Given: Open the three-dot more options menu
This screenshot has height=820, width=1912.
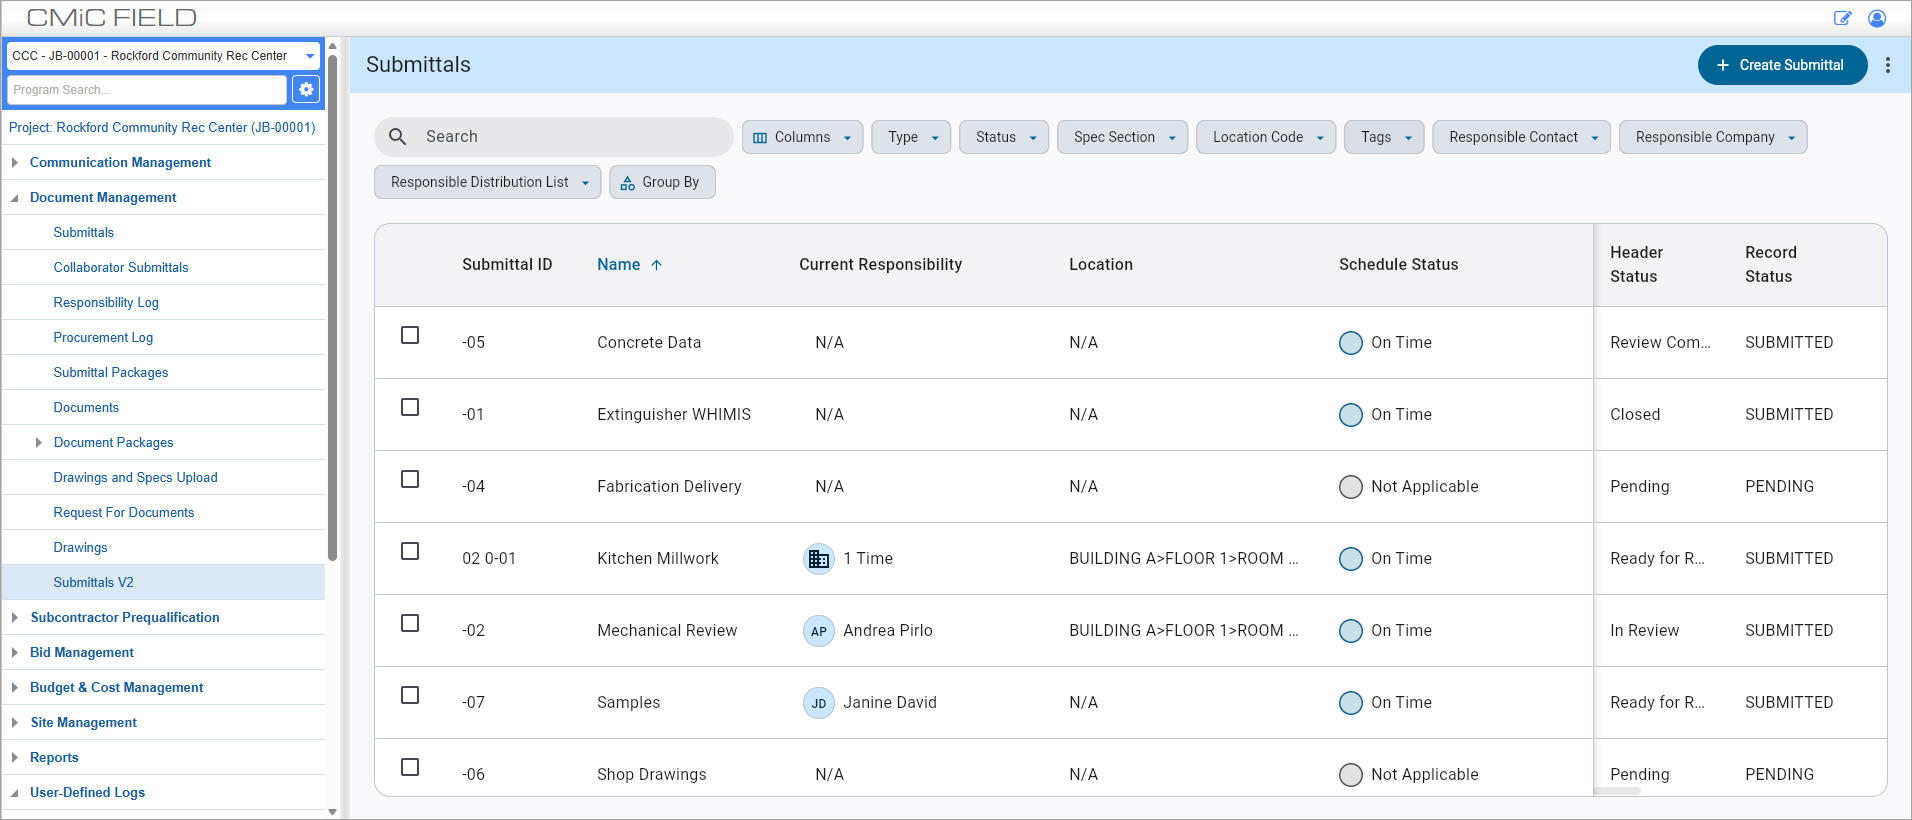Looking at the screenshot, I should click(1888, 65).
